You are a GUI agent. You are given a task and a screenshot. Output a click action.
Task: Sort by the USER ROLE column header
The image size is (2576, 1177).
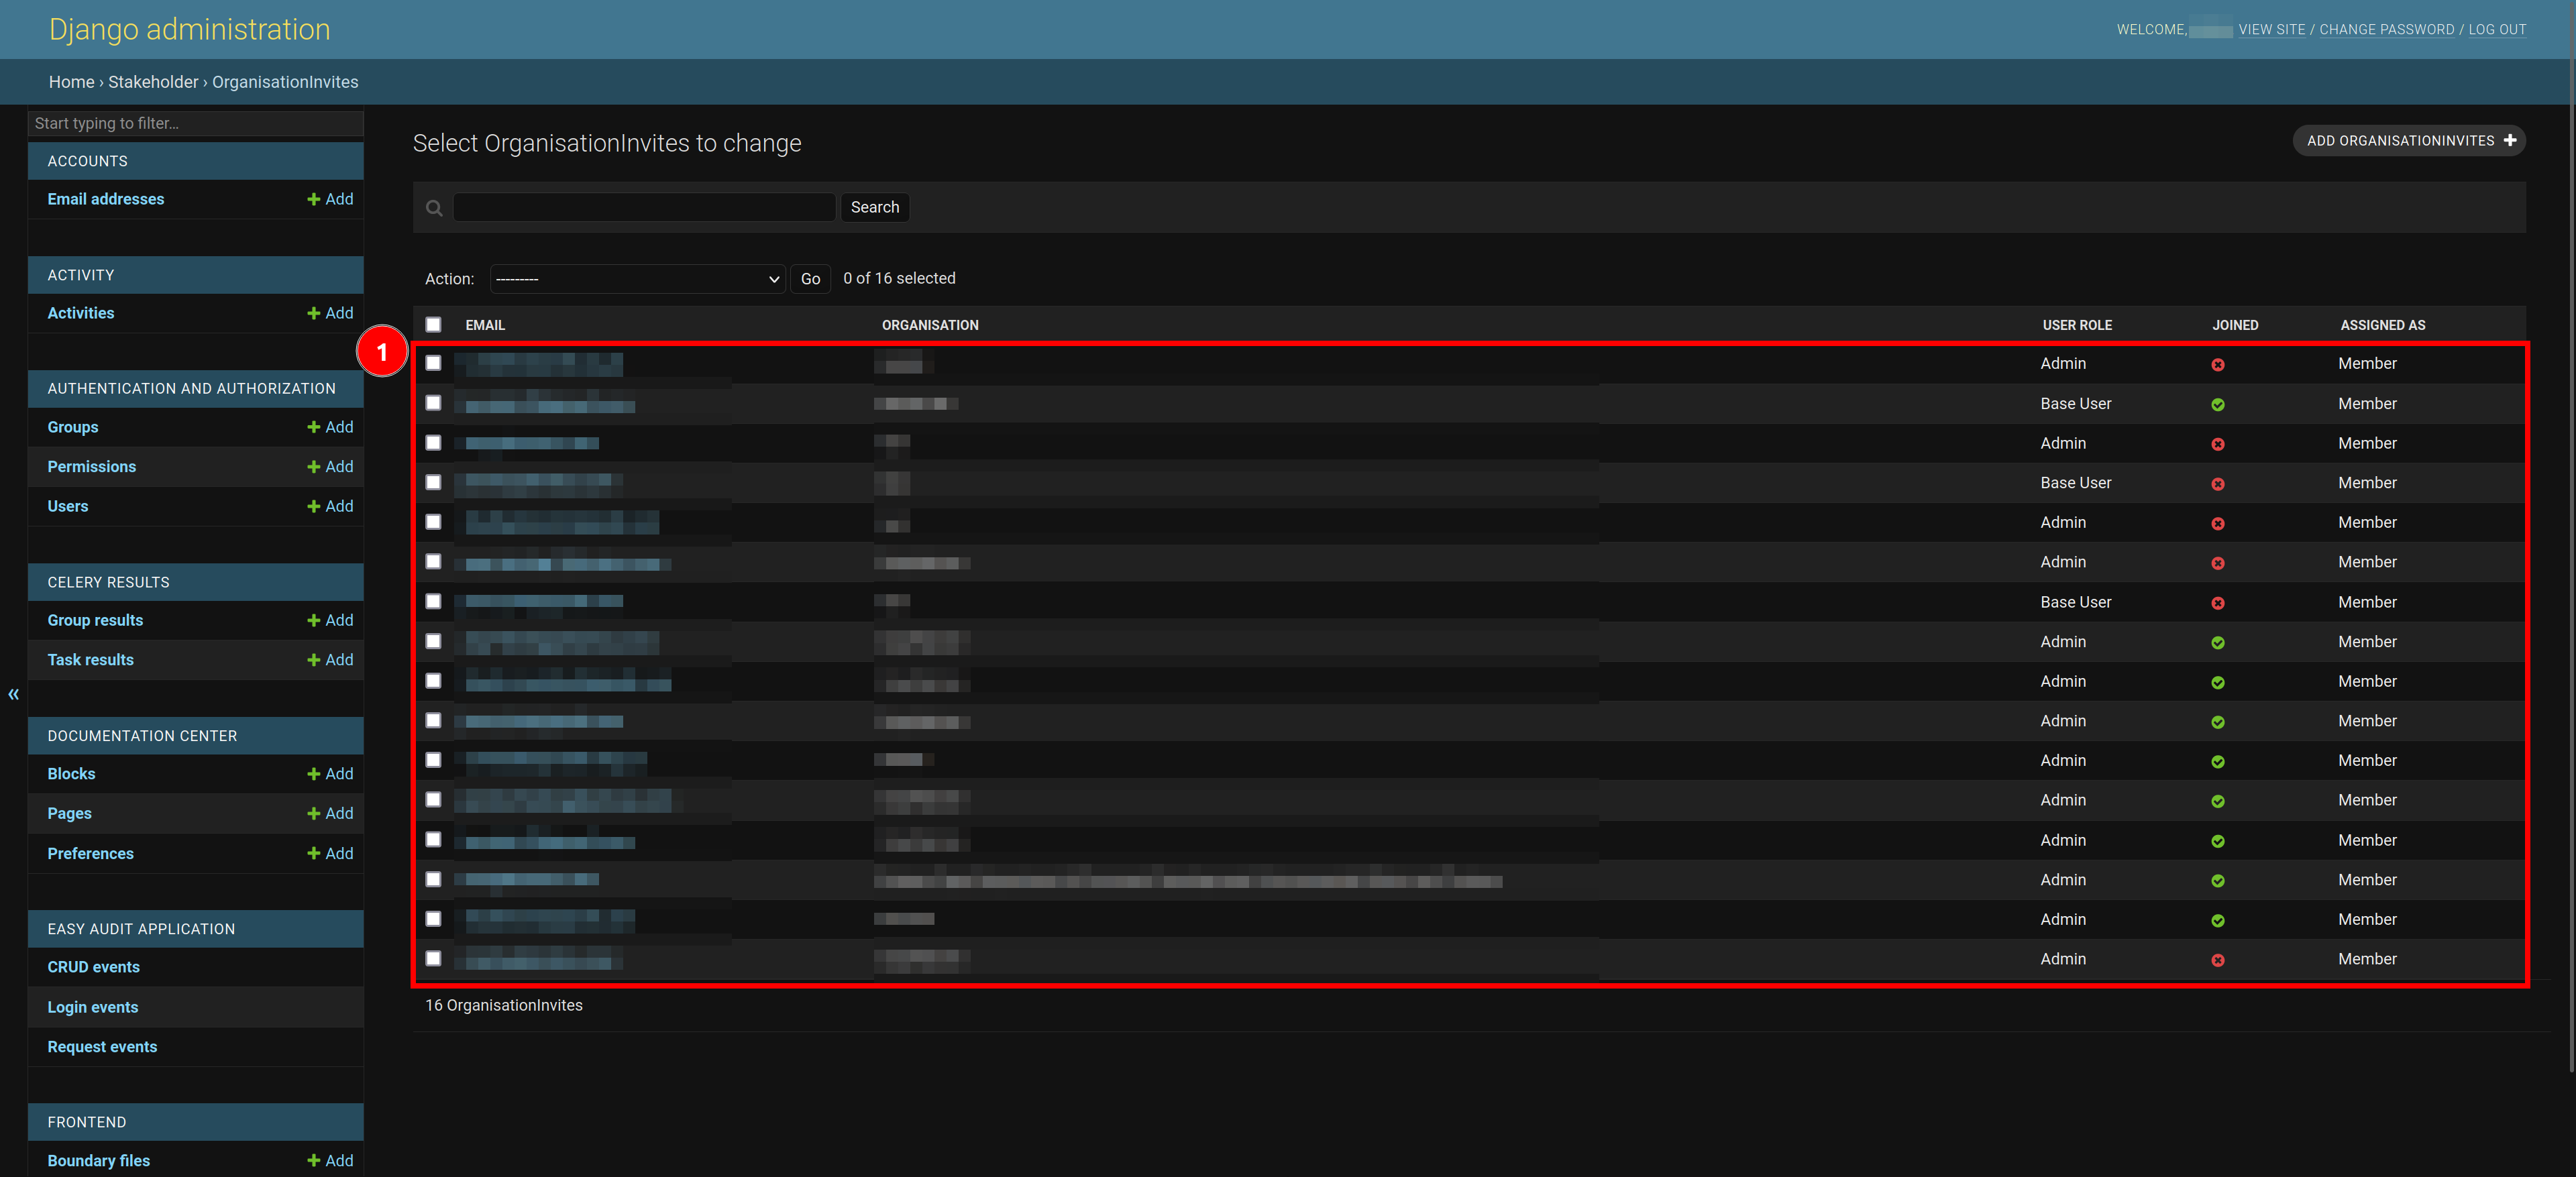click(x=2077, y=325)
